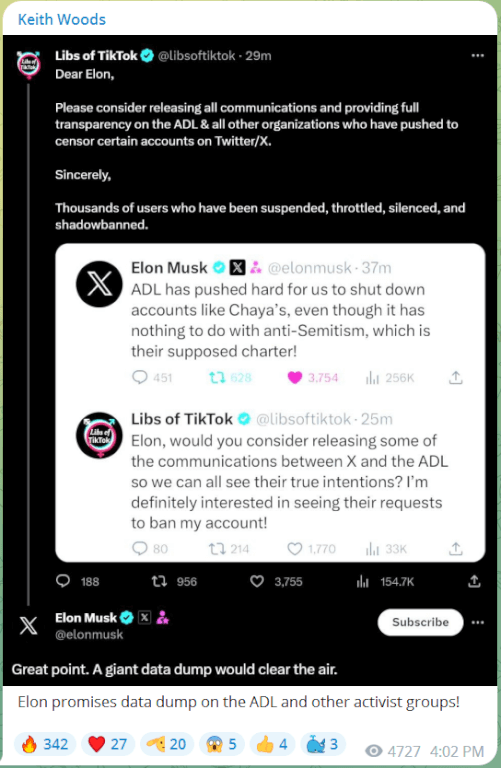This screenshot has height=768, width=501.
Task: Open the three-dot menu on Libs of TikTok tweet
Action: (x=477, y=56)
